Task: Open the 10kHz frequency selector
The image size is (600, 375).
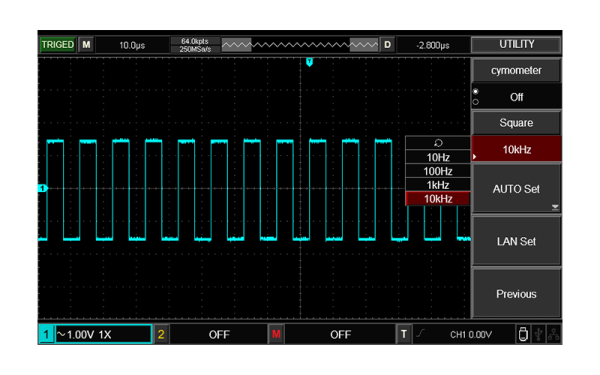Action: pos(517,149)
